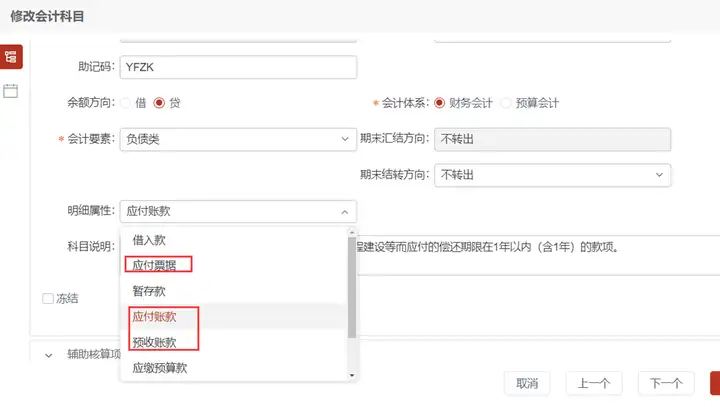
Task: Click the dropdown list scroll up arrow
Action: 352,232
